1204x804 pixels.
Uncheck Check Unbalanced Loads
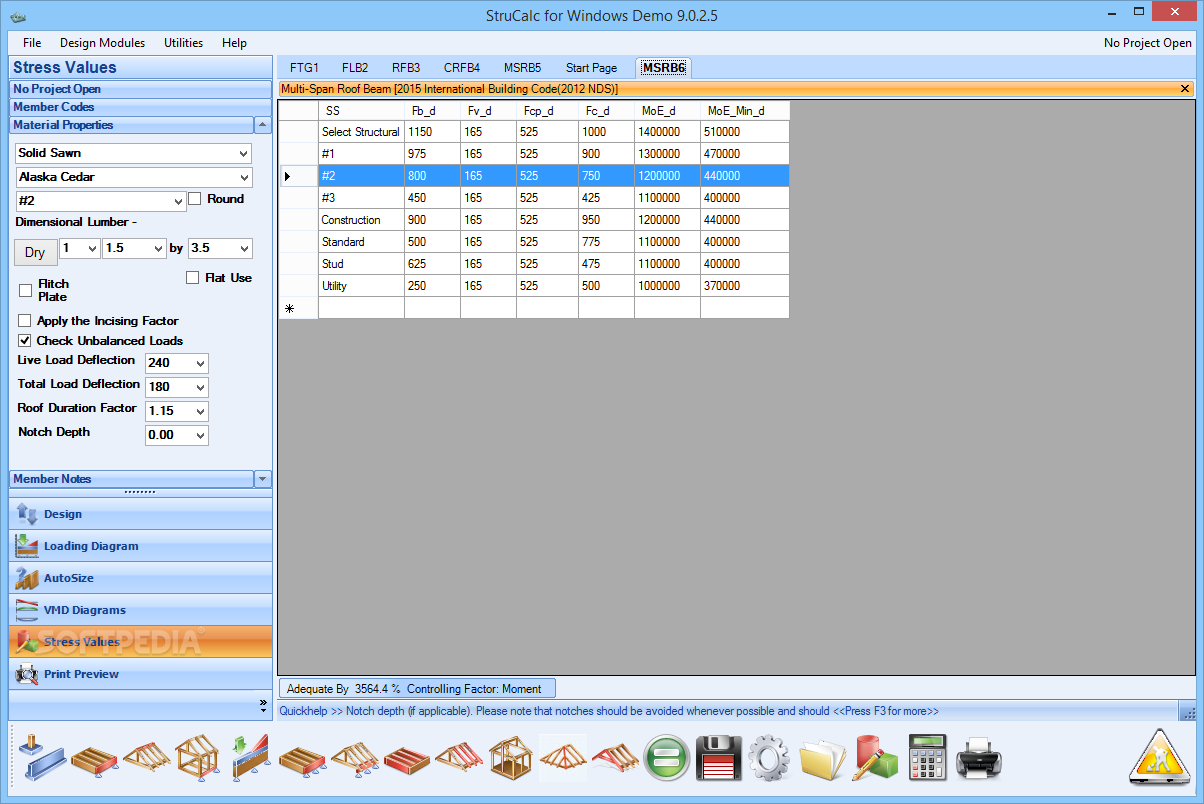(x=26, y=341)
